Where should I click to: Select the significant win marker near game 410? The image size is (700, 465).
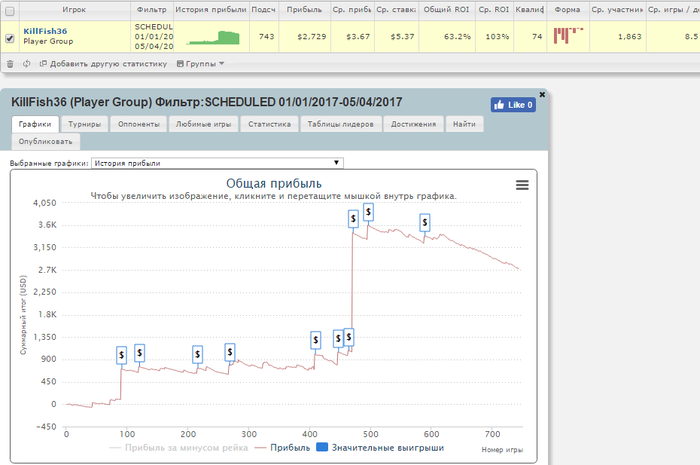point(316,340)
